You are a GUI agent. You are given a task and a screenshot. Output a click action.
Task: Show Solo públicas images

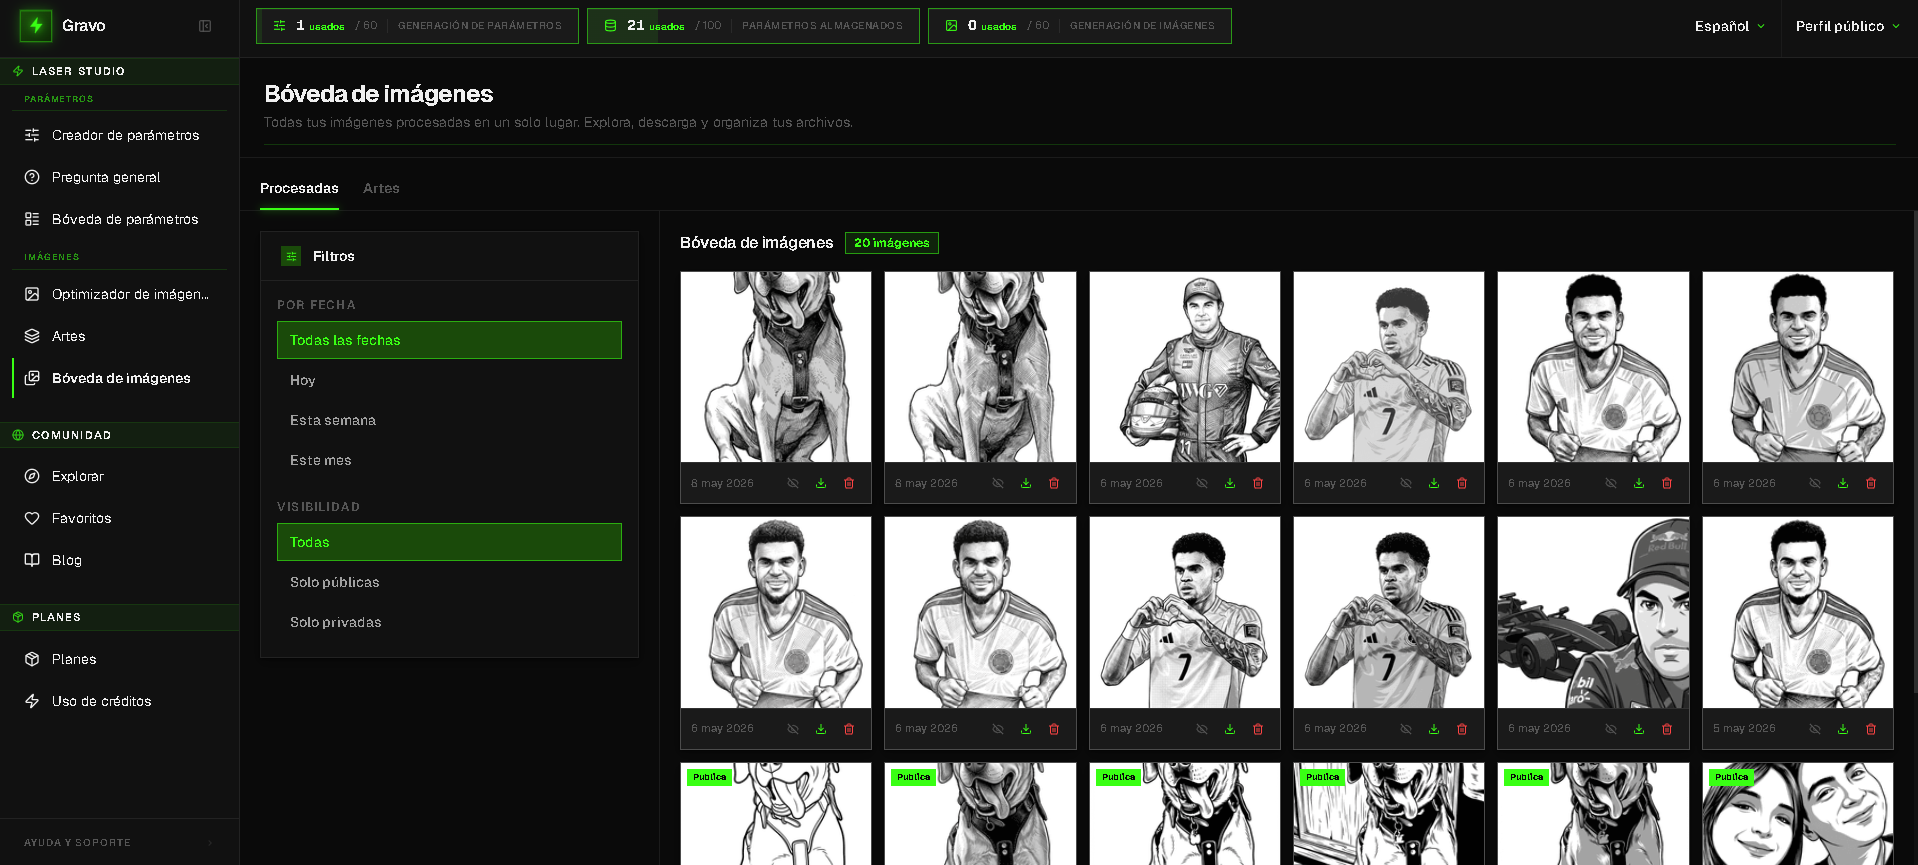point(449,582)
